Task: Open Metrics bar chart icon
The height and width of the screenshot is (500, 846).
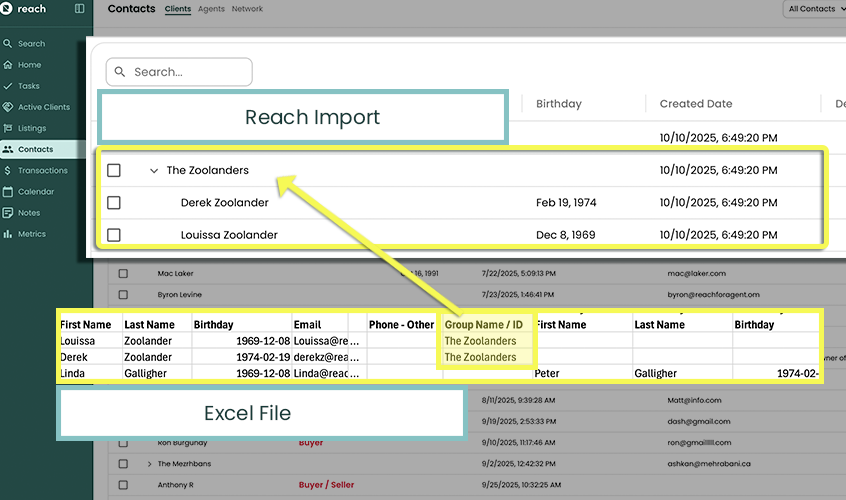Action: click(x=8, y=234)
